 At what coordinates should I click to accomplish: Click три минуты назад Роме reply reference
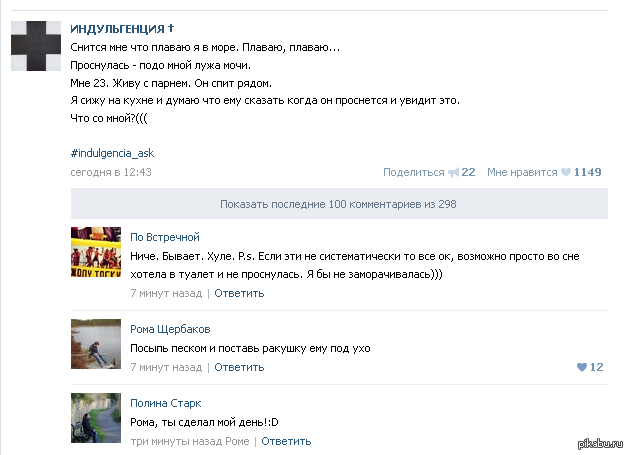(x=190, y=441)
